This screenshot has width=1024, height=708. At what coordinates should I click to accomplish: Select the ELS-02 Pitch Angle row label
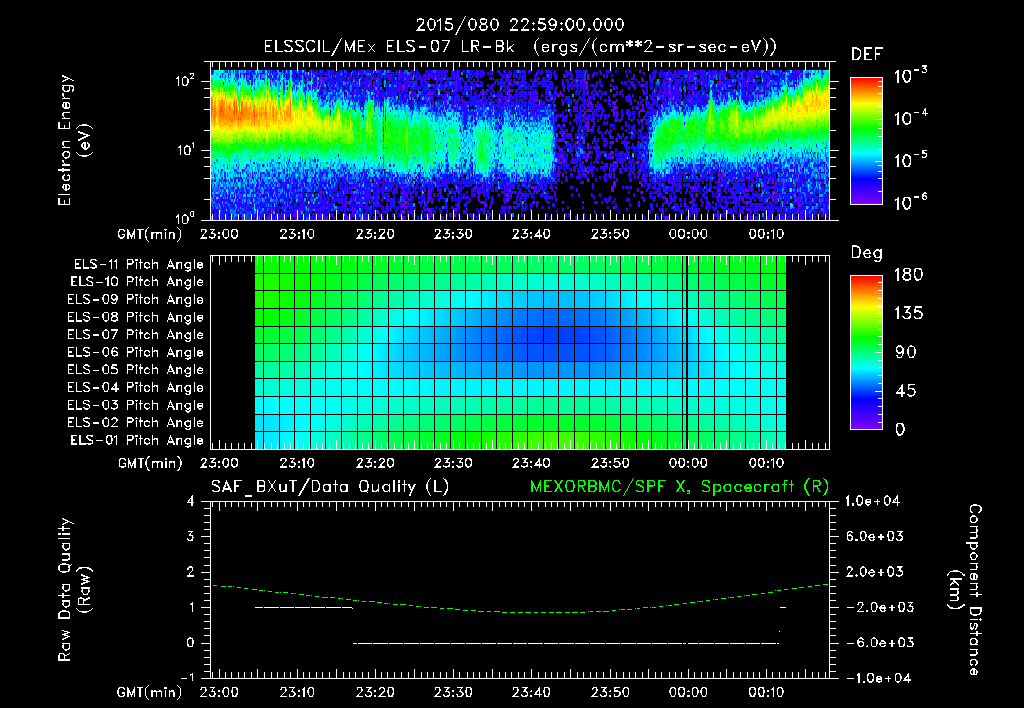point(136,423)
